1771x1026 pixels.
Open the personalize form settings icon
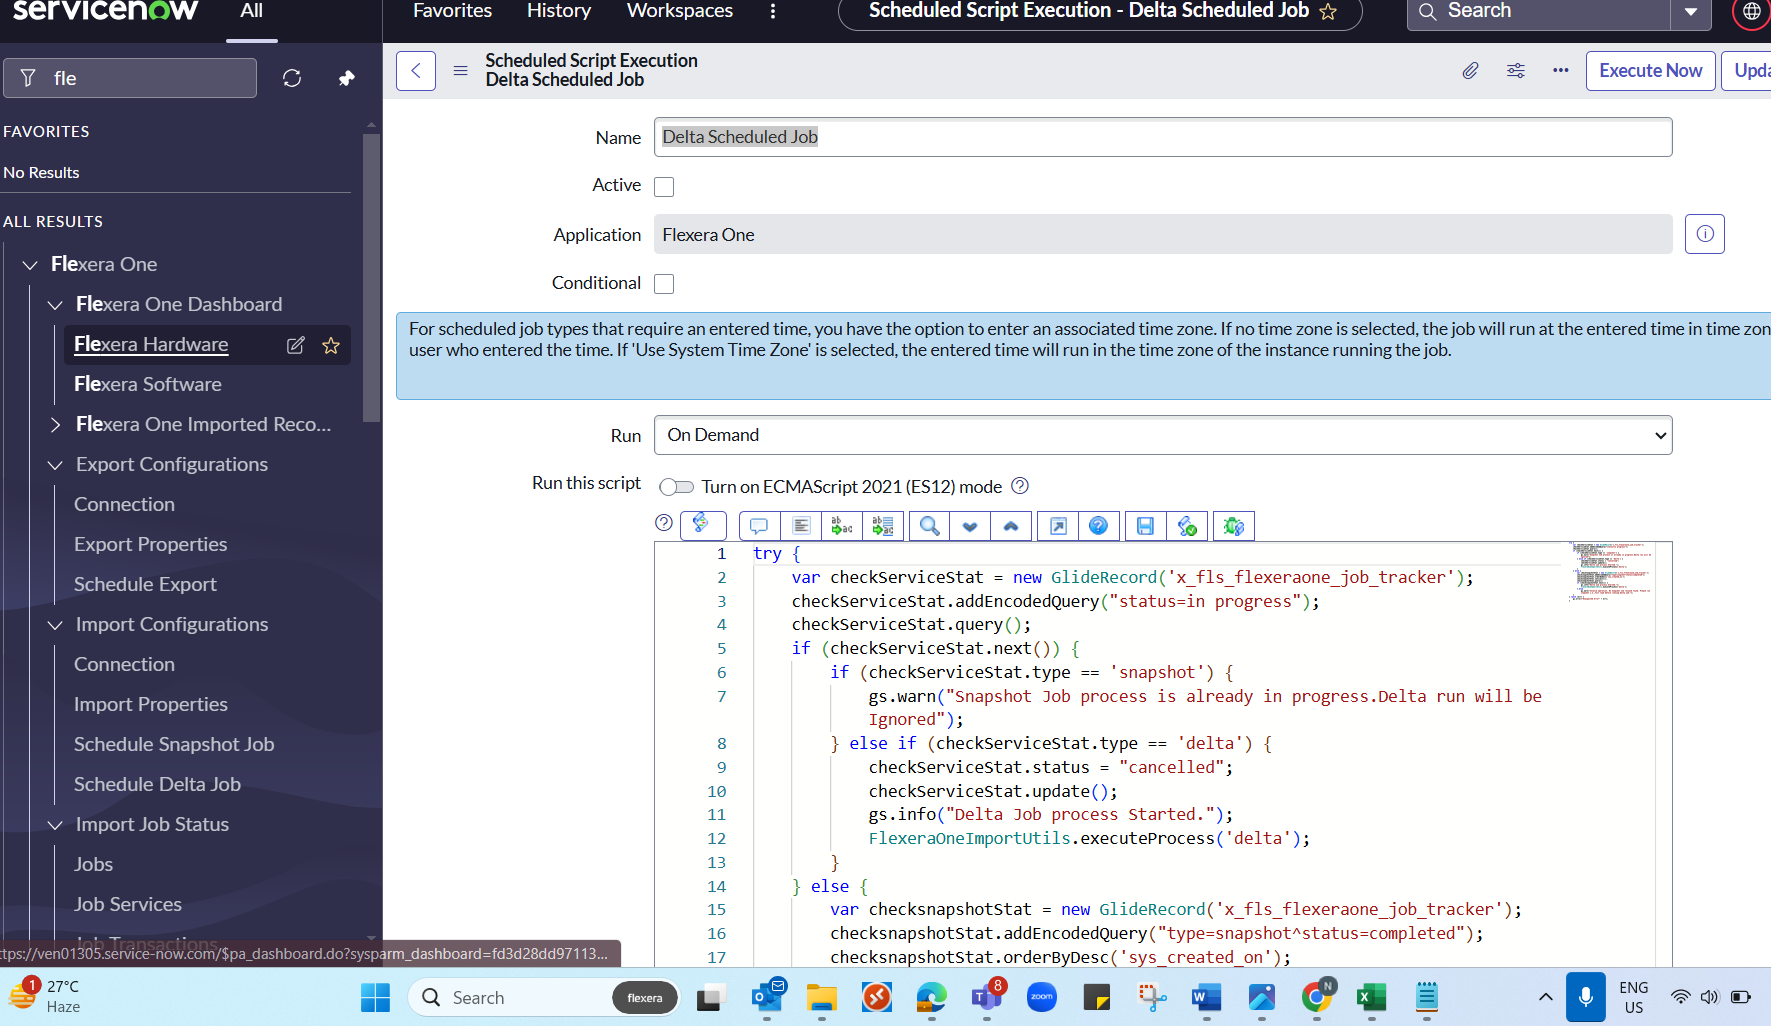tap(1516, 71)
